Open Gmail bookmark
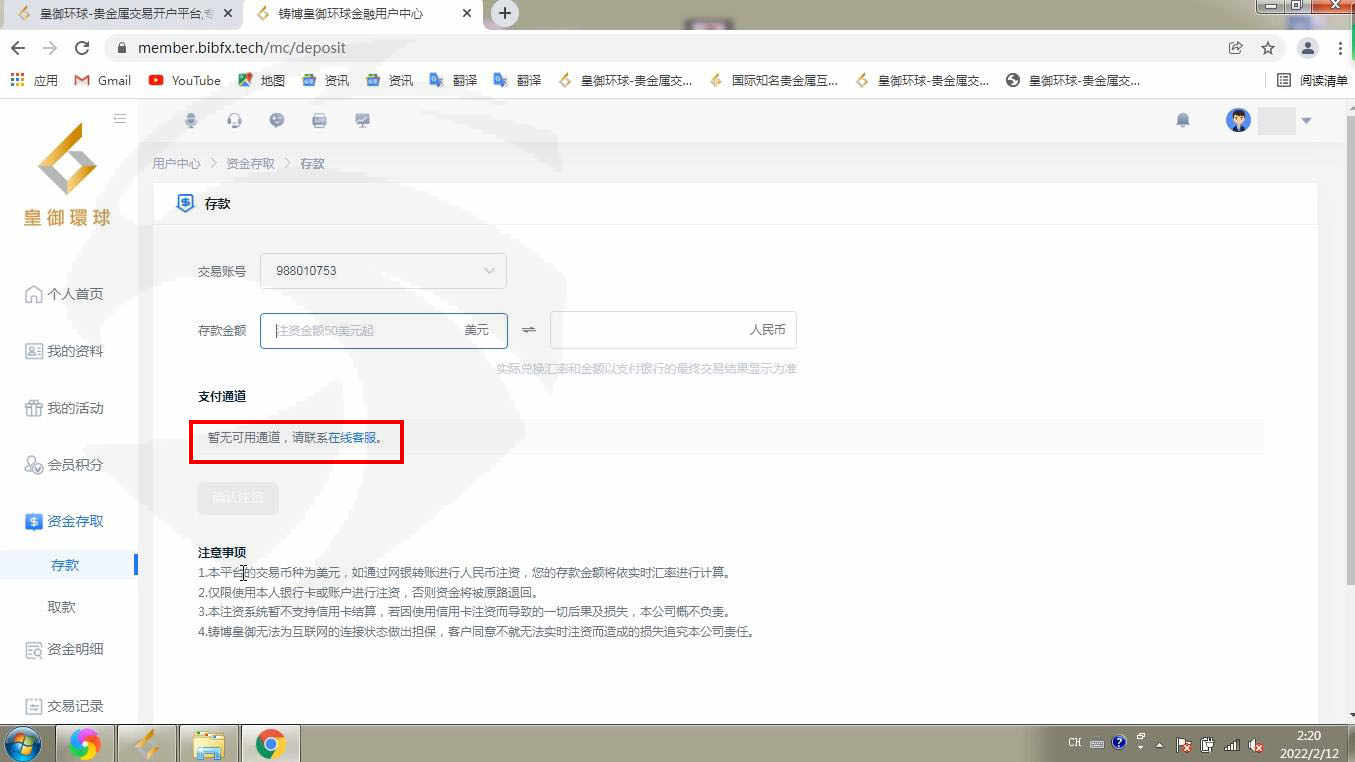 (103, 81)
